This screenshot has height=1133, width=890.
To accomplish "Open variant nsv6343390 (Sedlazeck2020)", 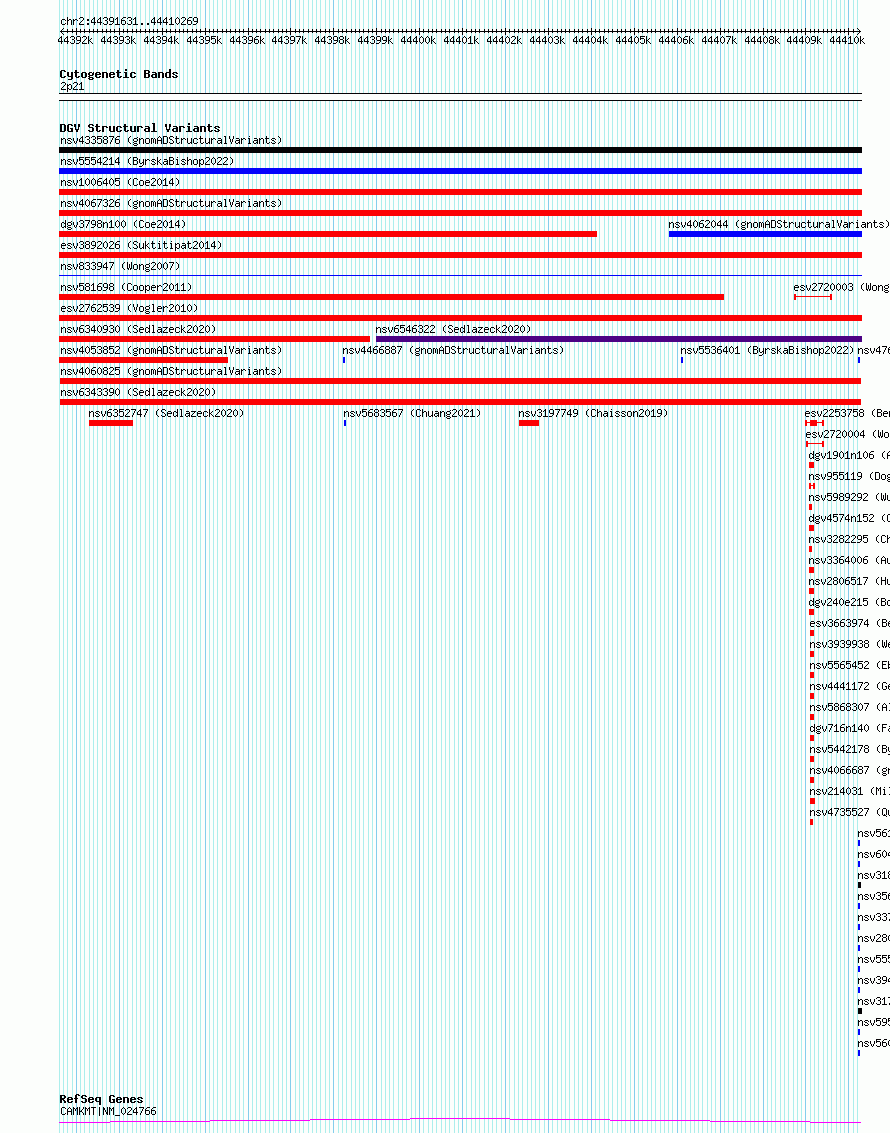I will (x=138, y=392).
